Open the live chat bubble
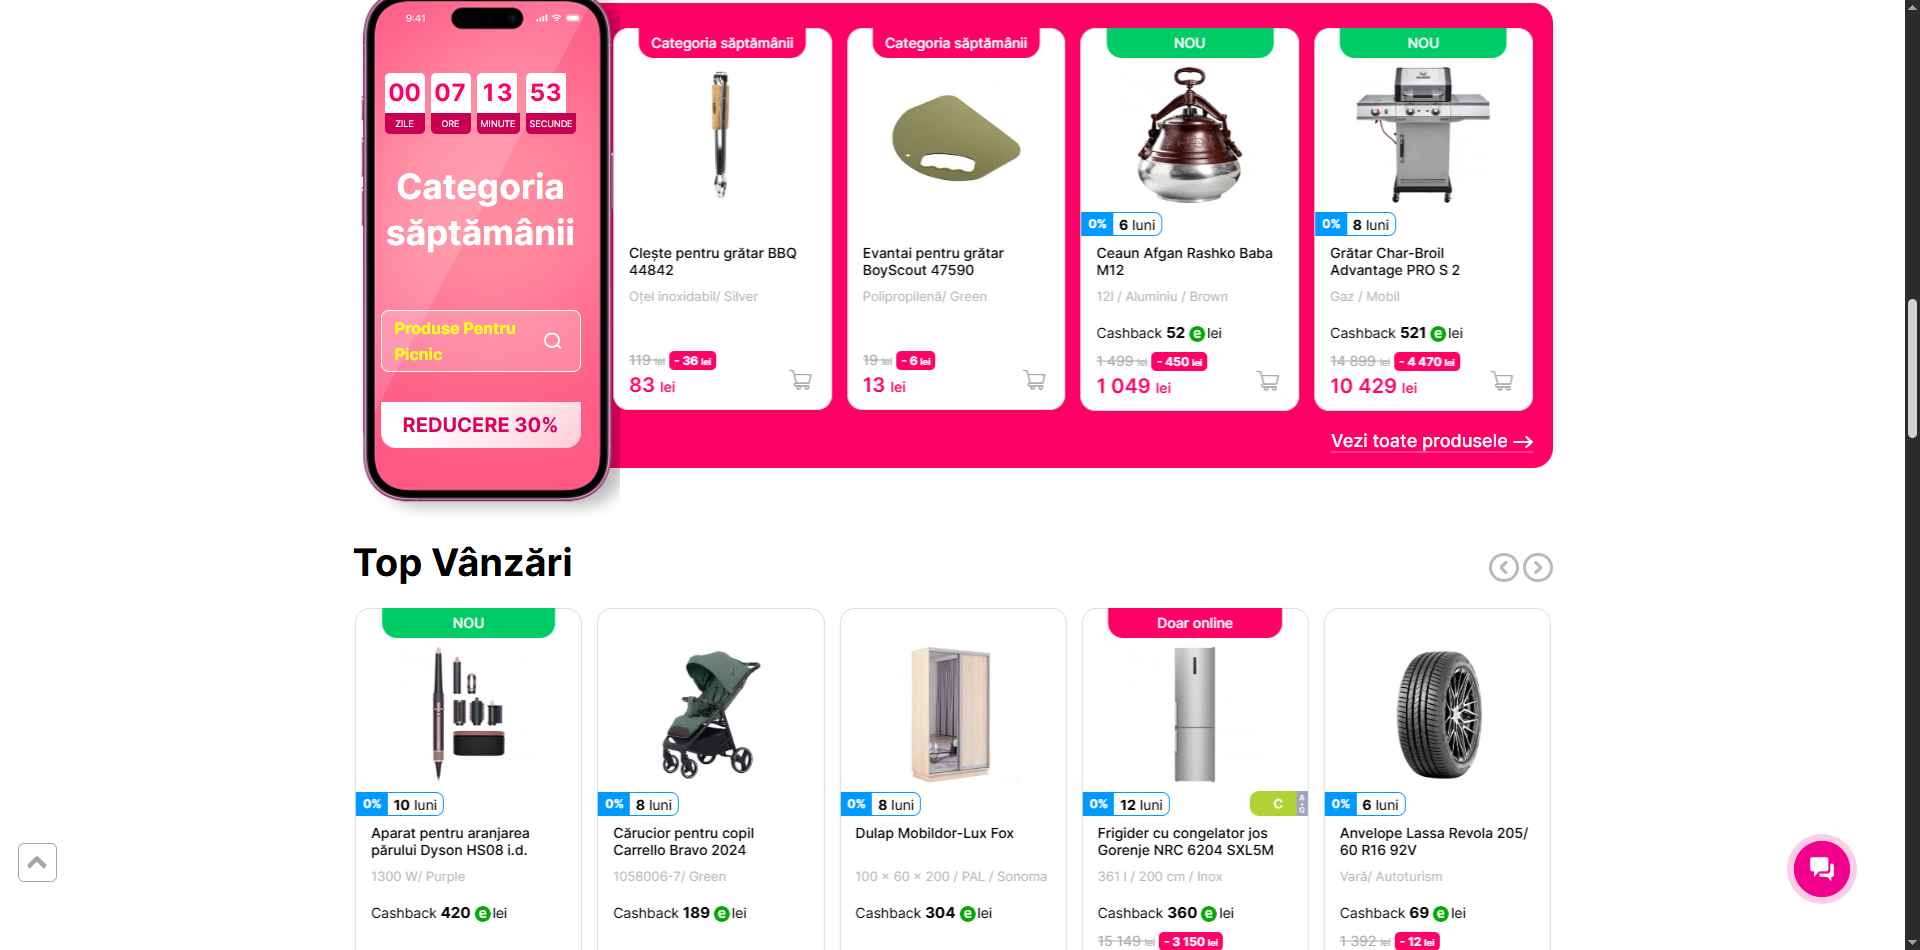This screenshot has width=1920, height=950. coord(1821,868)
